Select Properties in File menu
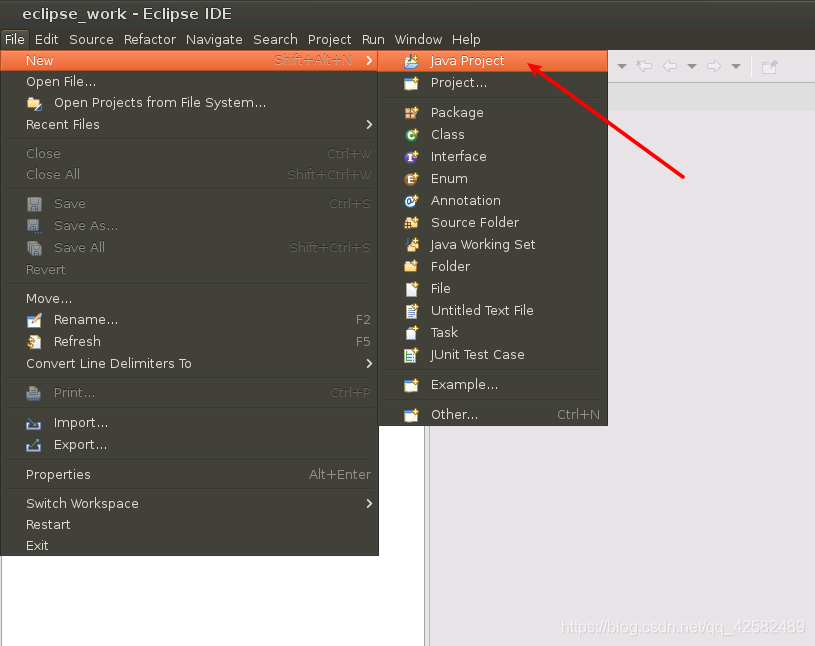 [189, 474]
